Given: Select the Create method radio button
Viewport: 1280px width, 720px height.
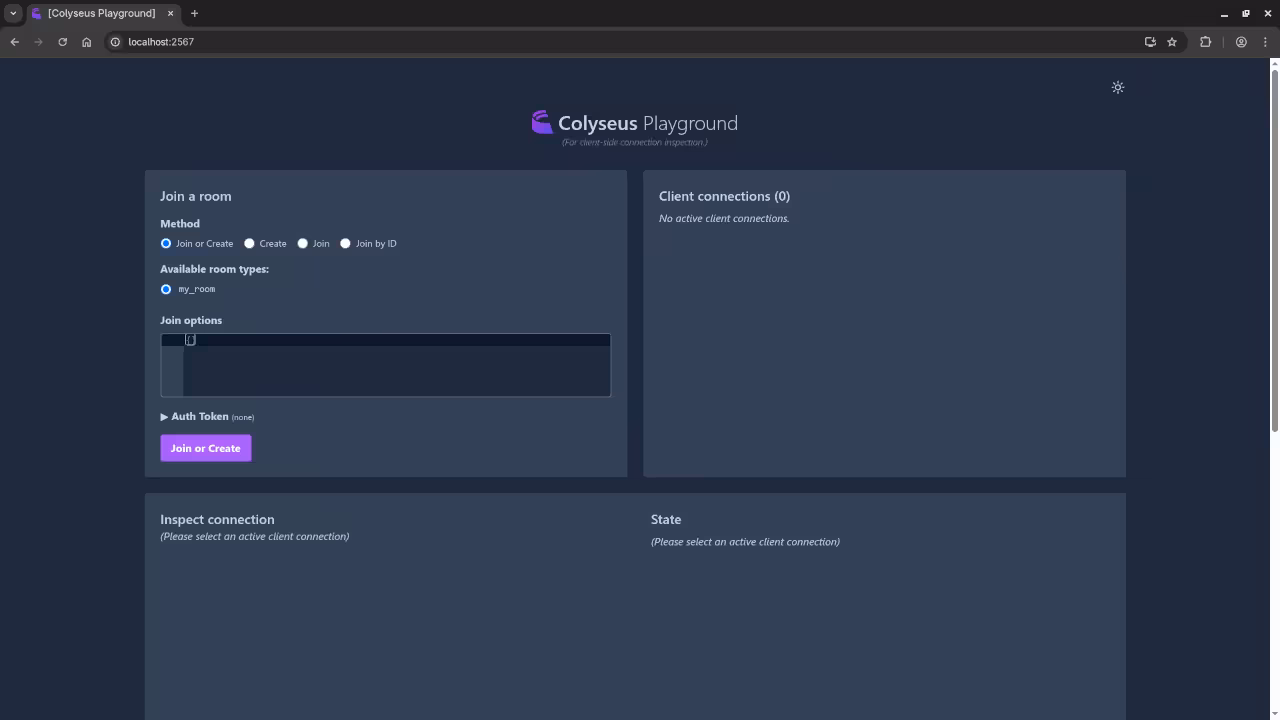Looking at the screenshot, I should [249, 243].
